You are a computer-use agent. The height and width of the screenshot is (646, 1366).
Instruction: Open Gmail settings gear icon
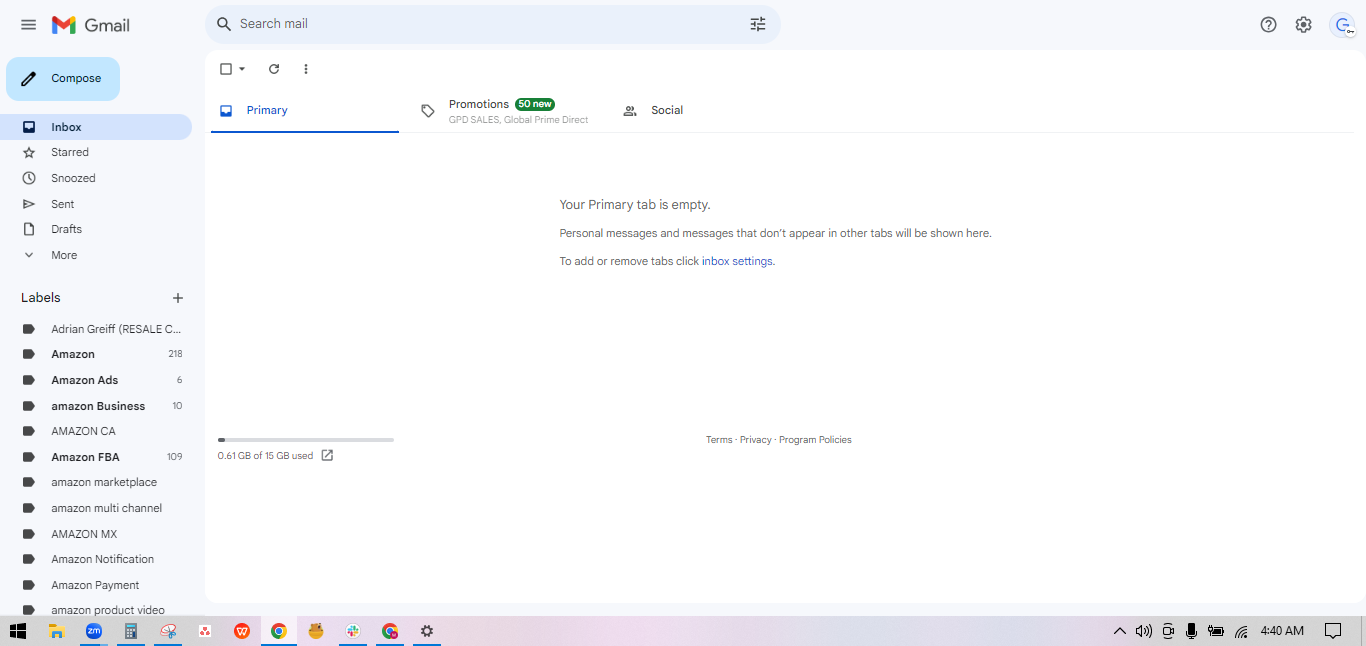coord(1303,25)
